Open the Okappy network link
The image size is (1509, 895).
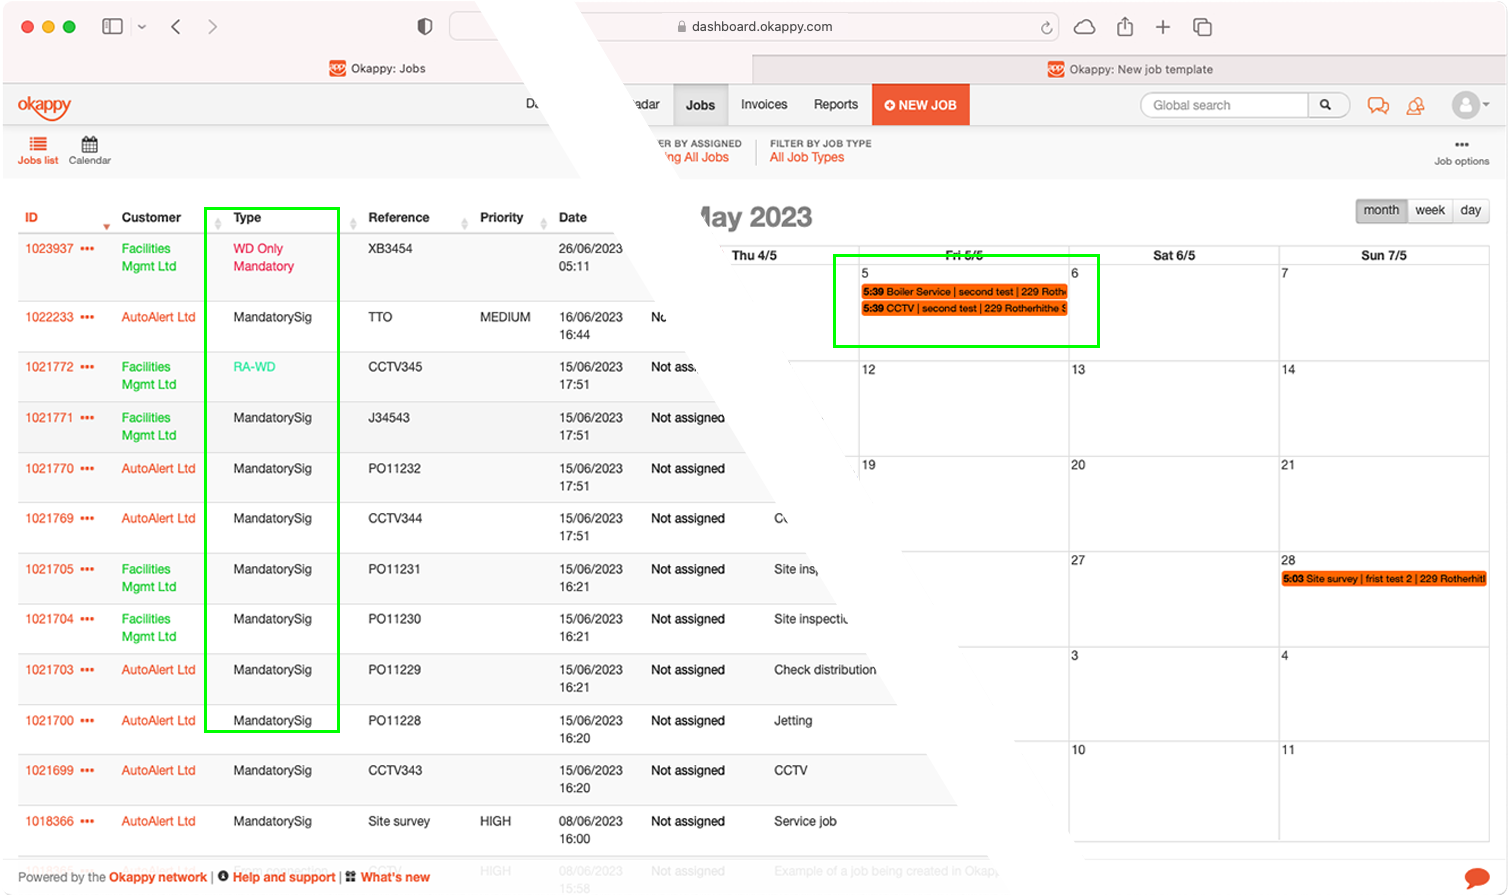pyautogui.click(x=158, y=878)
